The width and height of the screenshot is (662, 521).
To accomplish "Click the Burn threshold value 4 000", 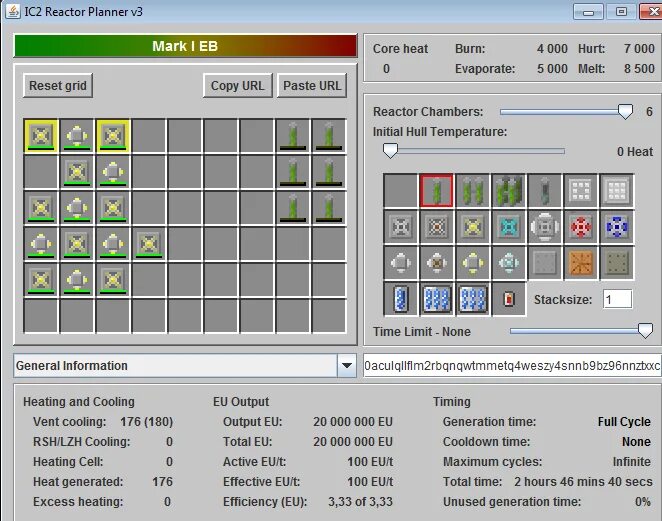I will 552,49.
